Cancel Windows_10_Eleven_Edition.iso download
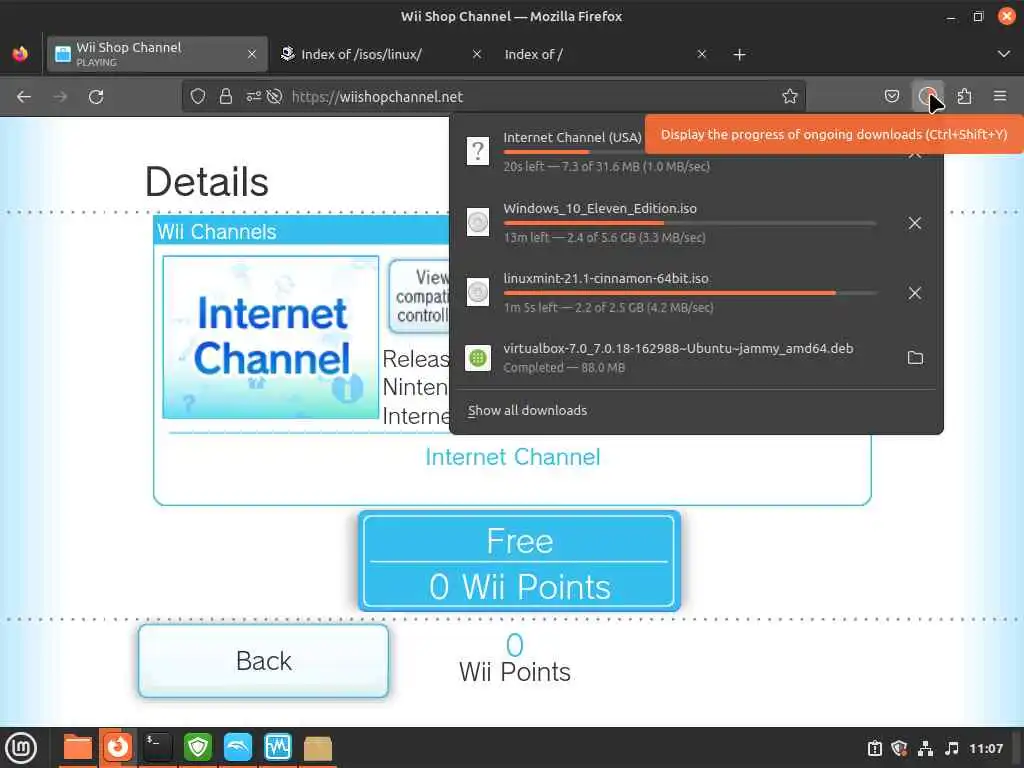The width and height of the screenshot is (1024, 768). pos(914,223)
